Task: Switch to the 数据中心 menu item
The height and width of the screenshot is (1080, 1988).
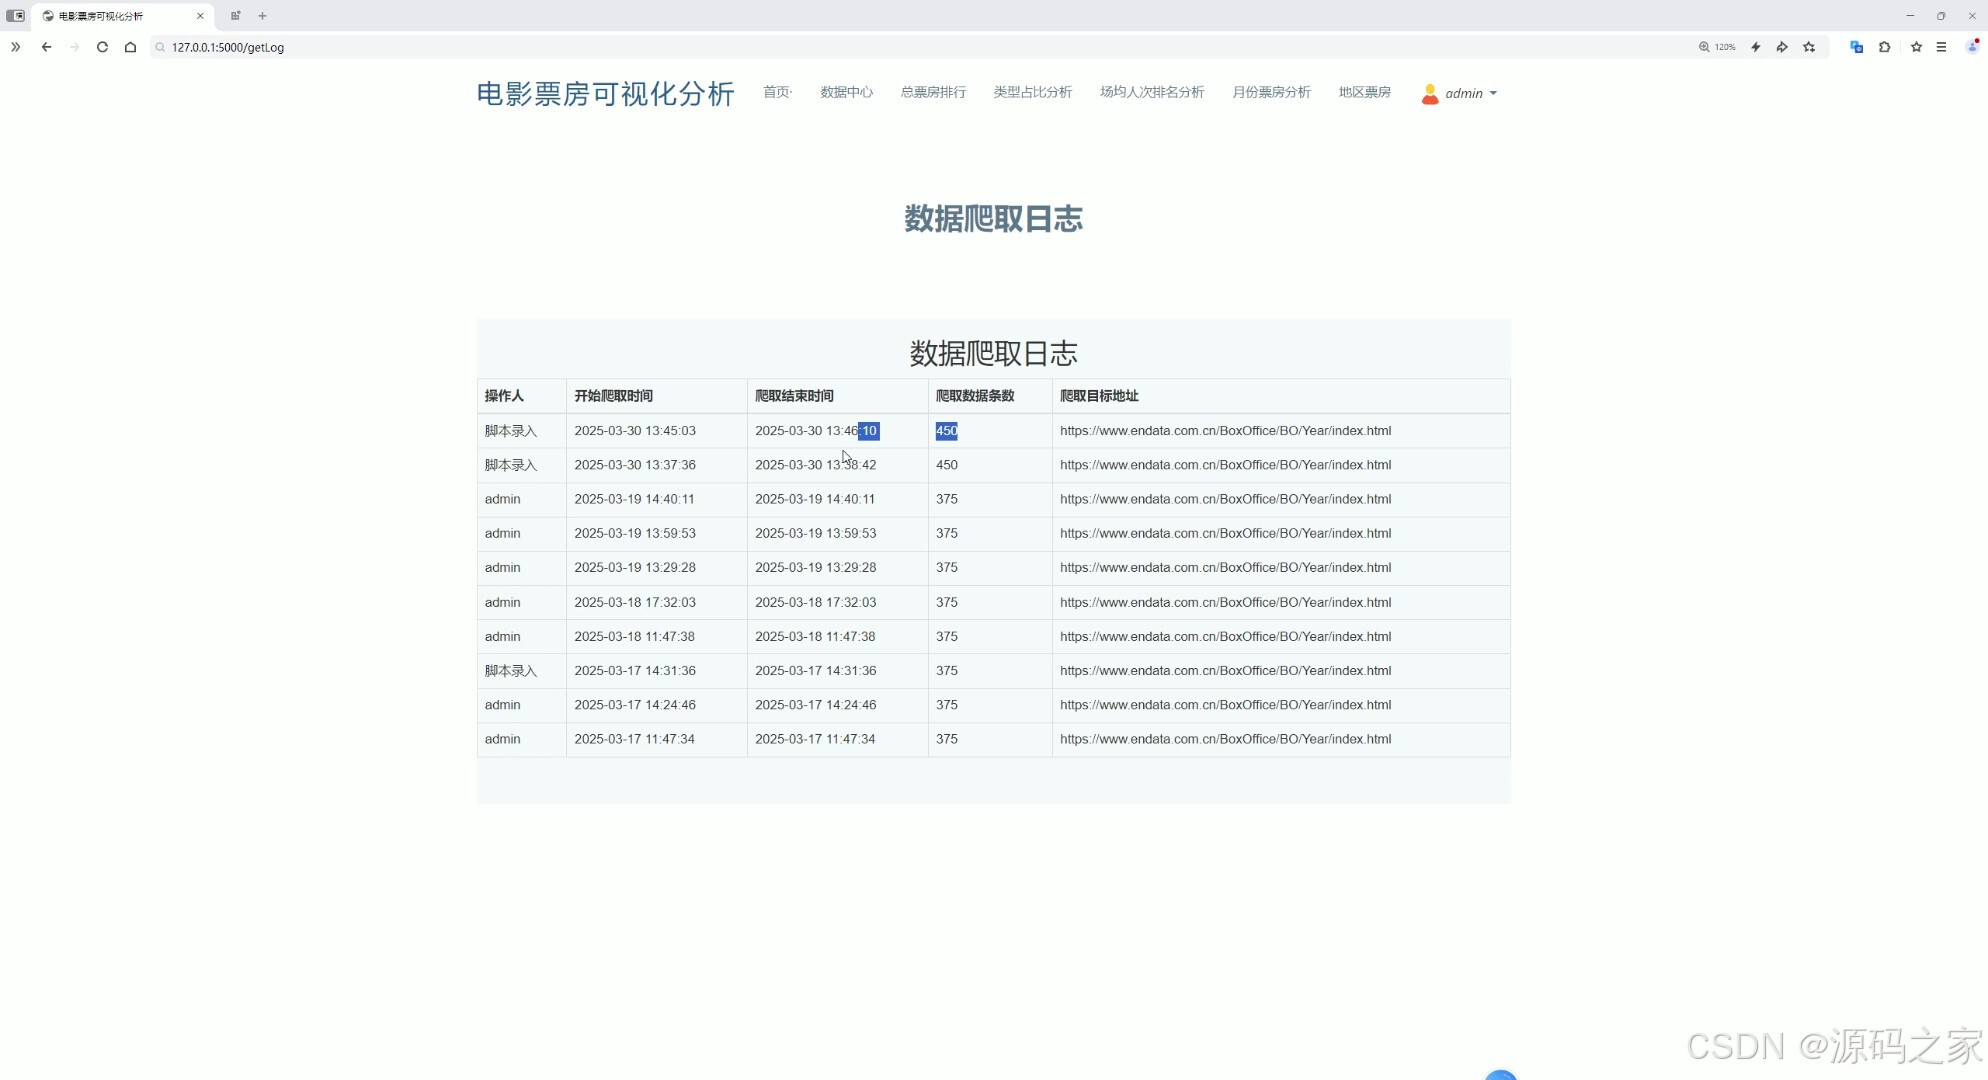Action: (x=846, y=92)
